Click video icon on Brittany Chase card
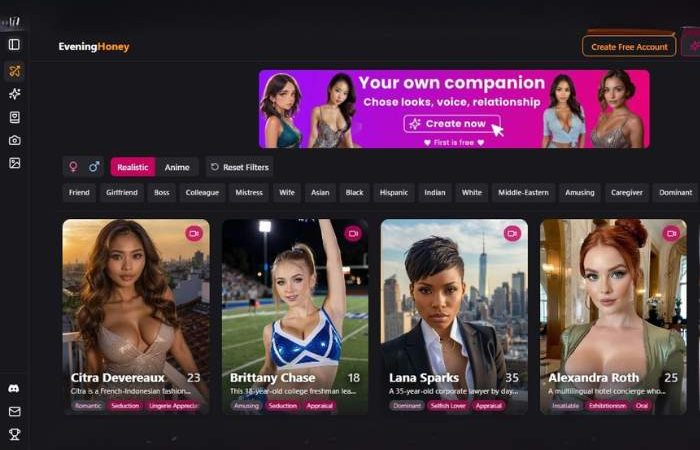 tap(353, 233)
